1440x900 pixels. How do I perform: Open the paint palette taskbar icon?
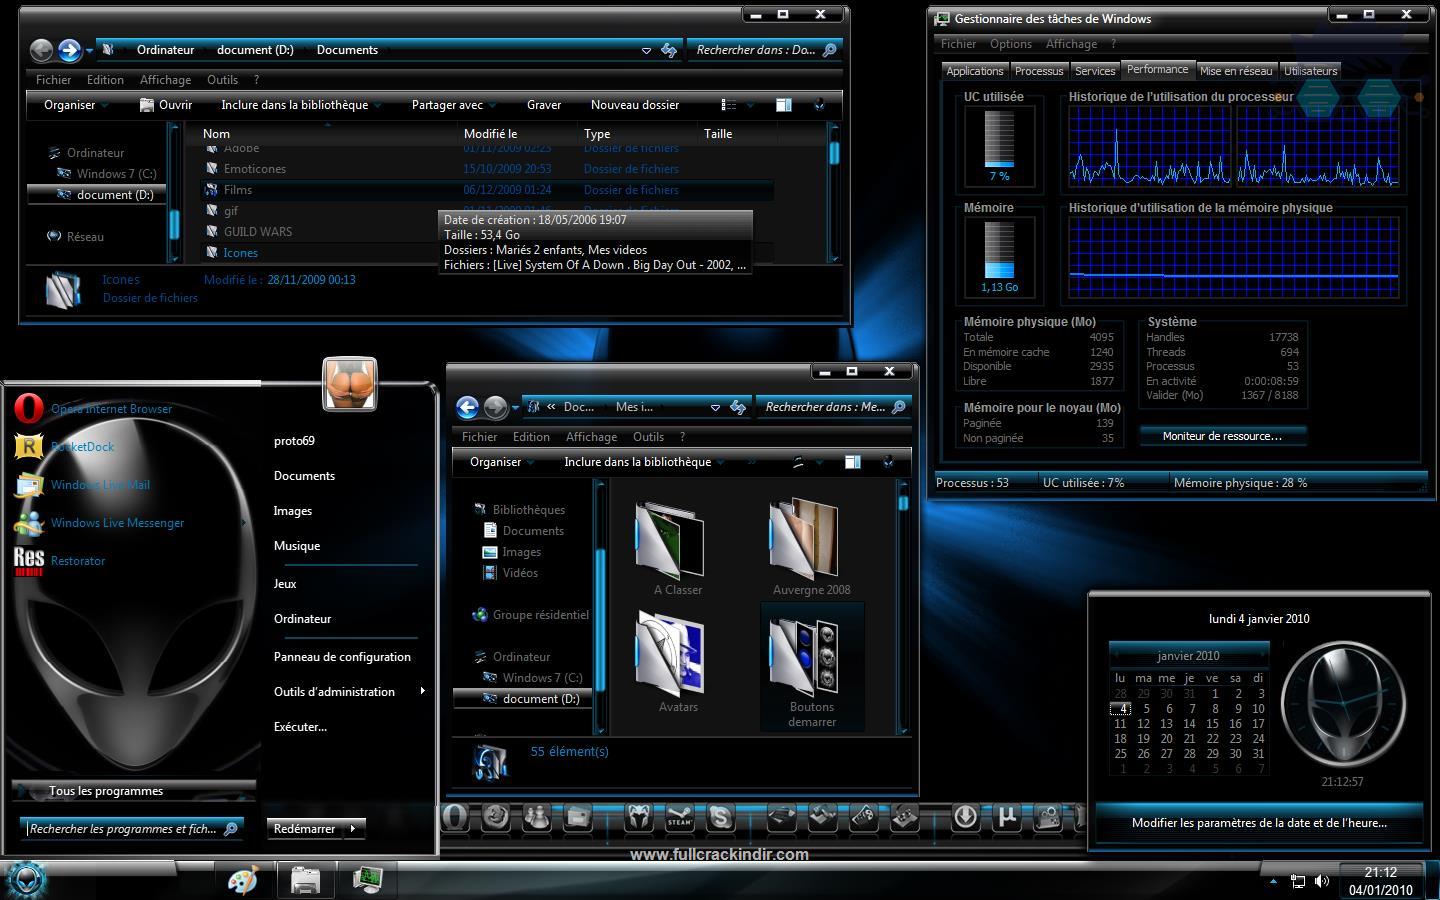coord(243,880)
